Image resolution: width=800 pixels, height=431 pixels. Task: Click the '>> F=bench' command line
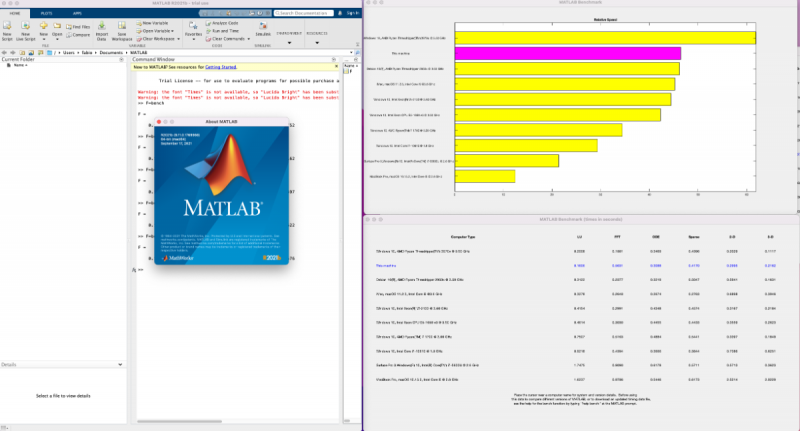tap(151, 103)
